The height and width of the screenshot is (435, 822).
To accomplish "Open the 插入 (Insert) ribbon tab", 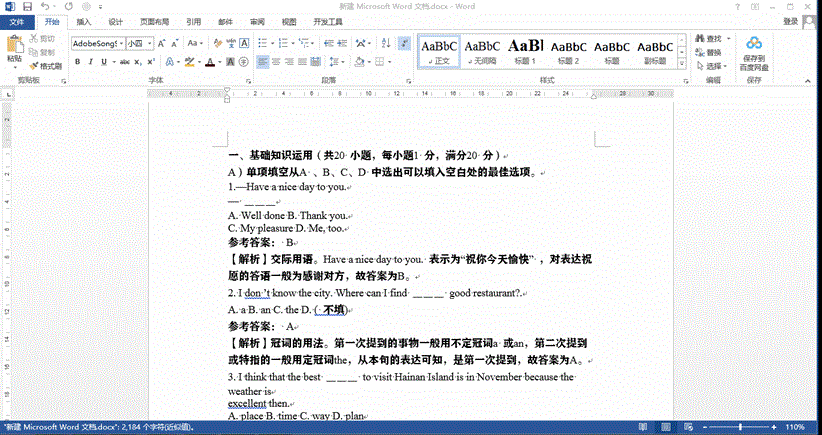I will [x=84, y=21].
